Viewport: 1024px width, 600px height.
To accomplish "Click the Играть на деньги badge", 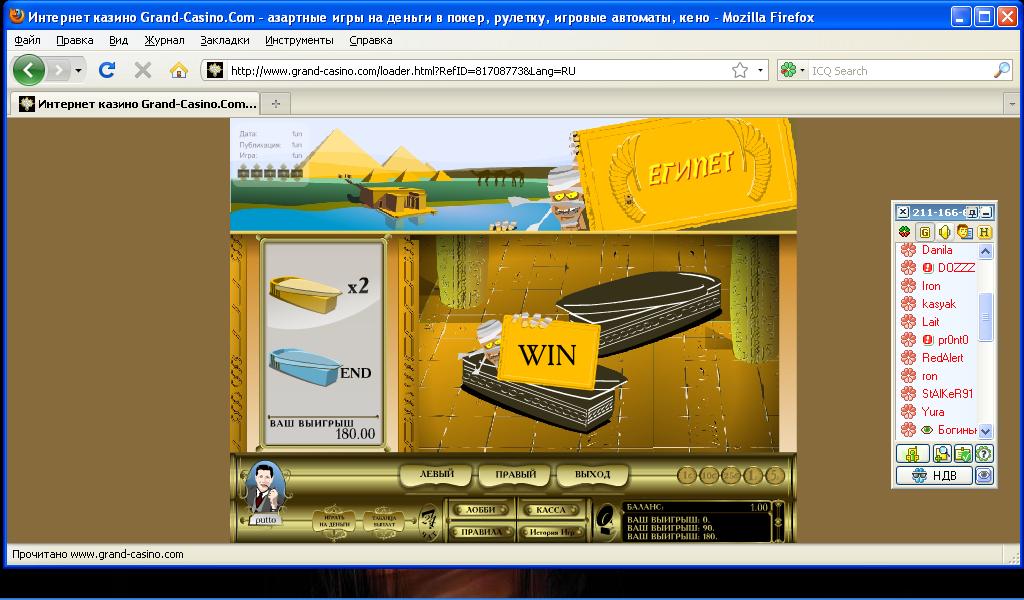I will tap(334, 521).
